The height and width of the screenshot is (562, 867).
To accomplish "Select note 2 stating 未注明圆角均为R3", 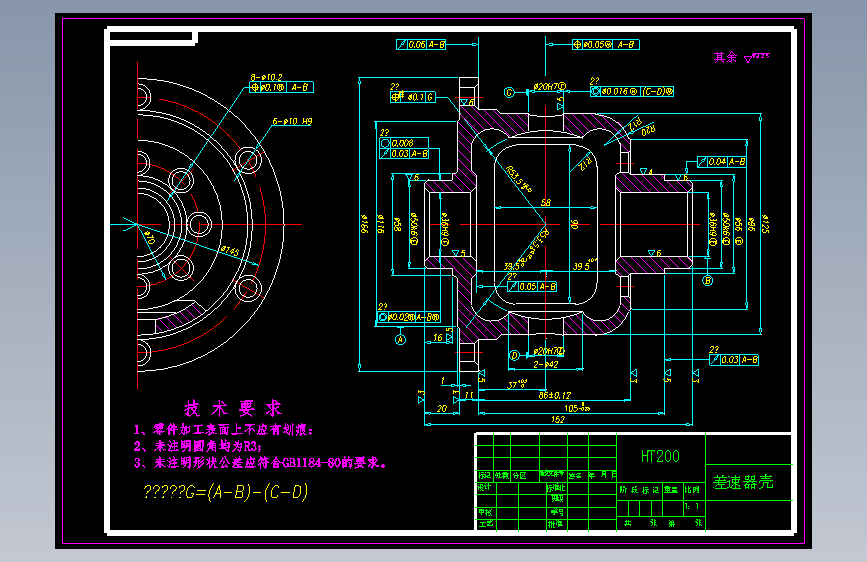I will pos(198,446).
